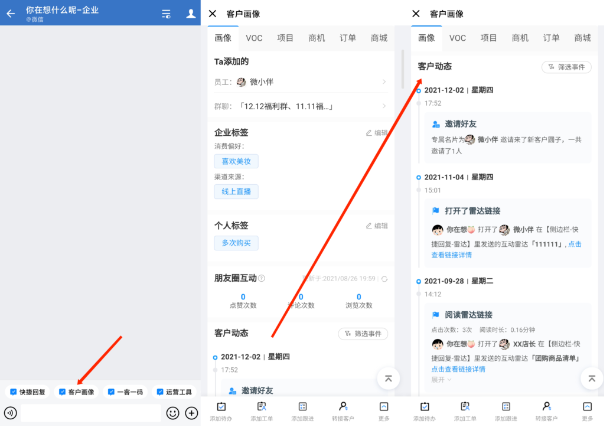Tap 转接客户 in middle panel bottom bar

343,411
